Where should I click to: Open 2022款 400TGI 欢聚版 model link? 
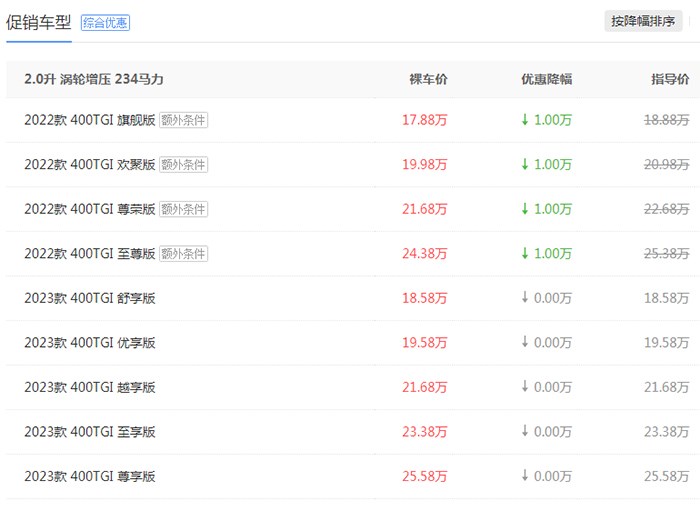[90, 164]
